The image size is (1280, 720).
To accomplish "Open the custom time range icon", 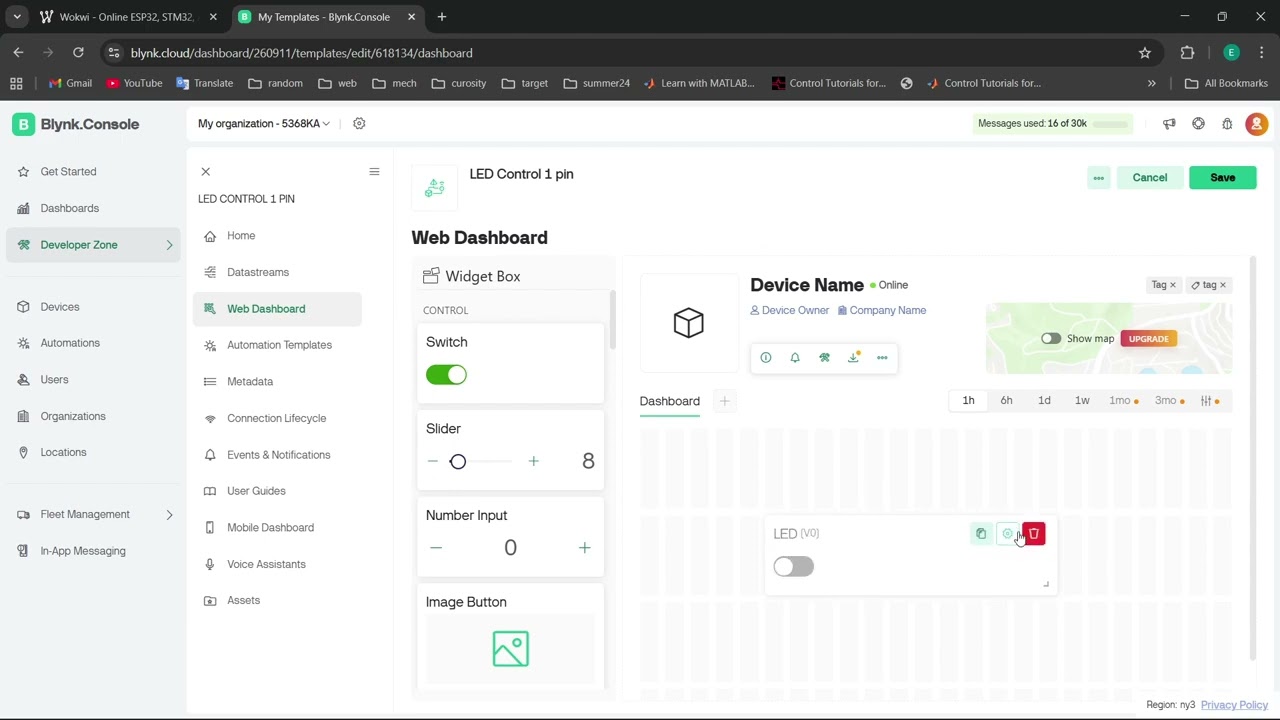I will pos(1210,401).
